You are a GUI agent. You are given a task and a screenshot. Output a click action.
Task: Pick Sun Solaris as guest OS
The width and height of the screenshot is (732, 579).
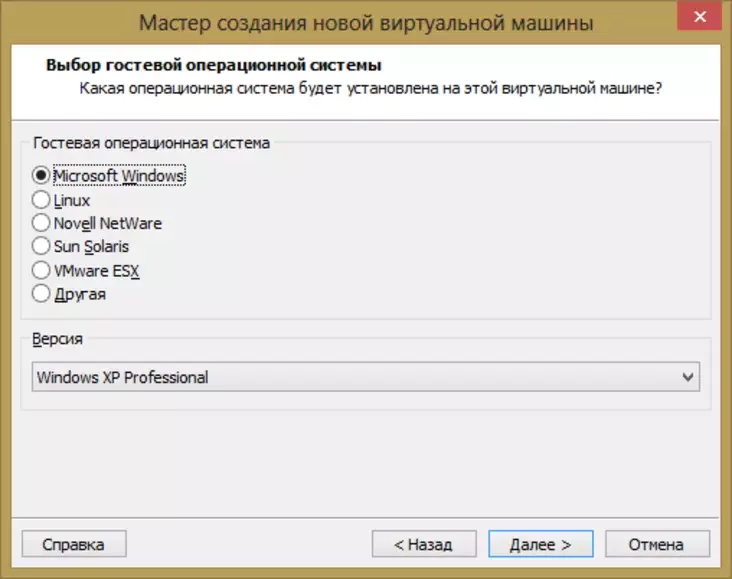[41, 246]
